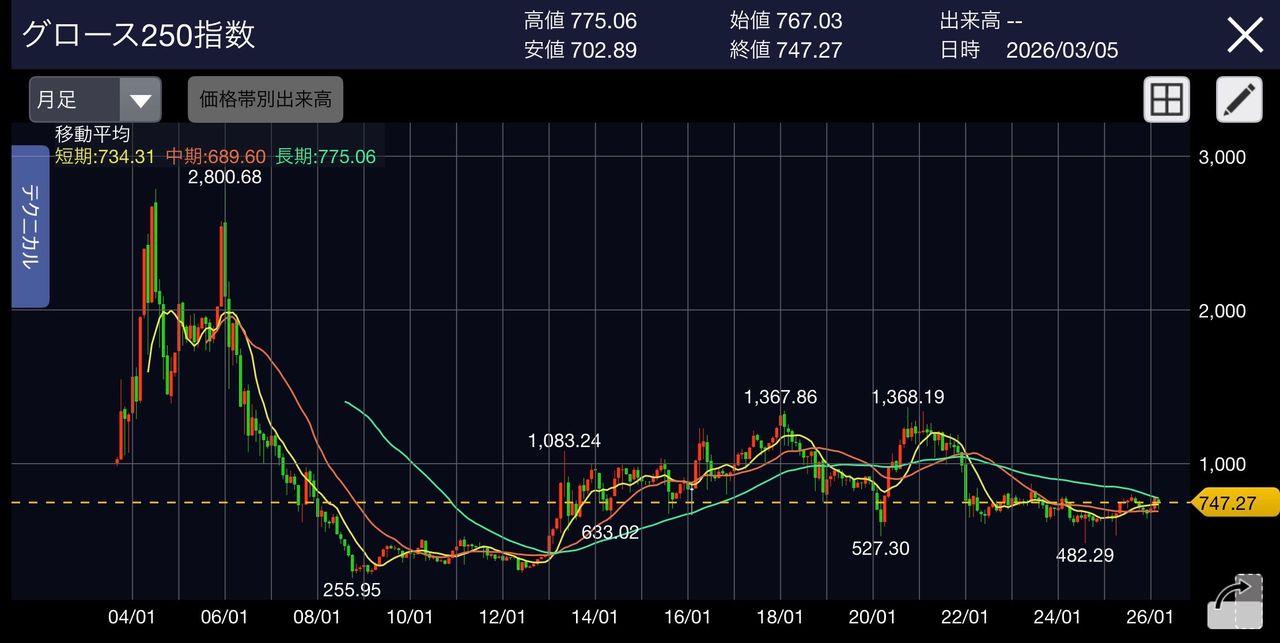Viewport: 1280px width, 643px height.
Task: Click the グロース250指数 title text
Action: click(x=138, y=35)
